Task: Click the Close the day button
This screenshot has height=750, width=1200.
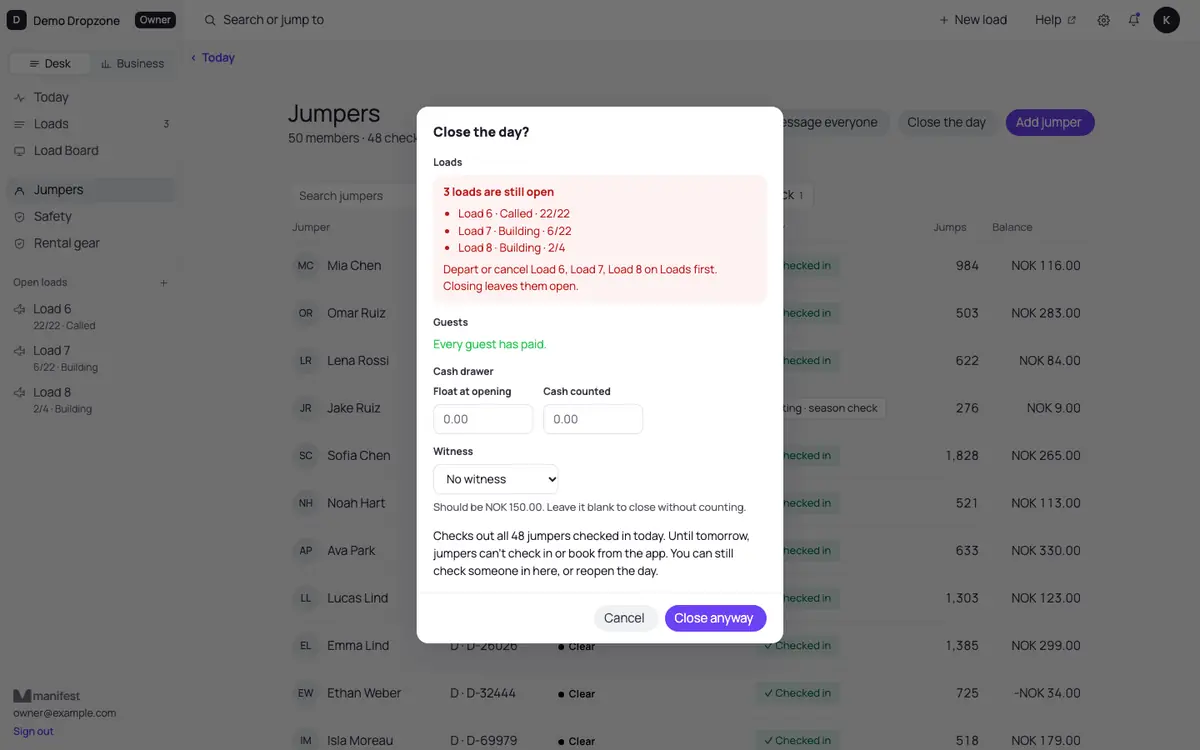Action: pos(946,123)
